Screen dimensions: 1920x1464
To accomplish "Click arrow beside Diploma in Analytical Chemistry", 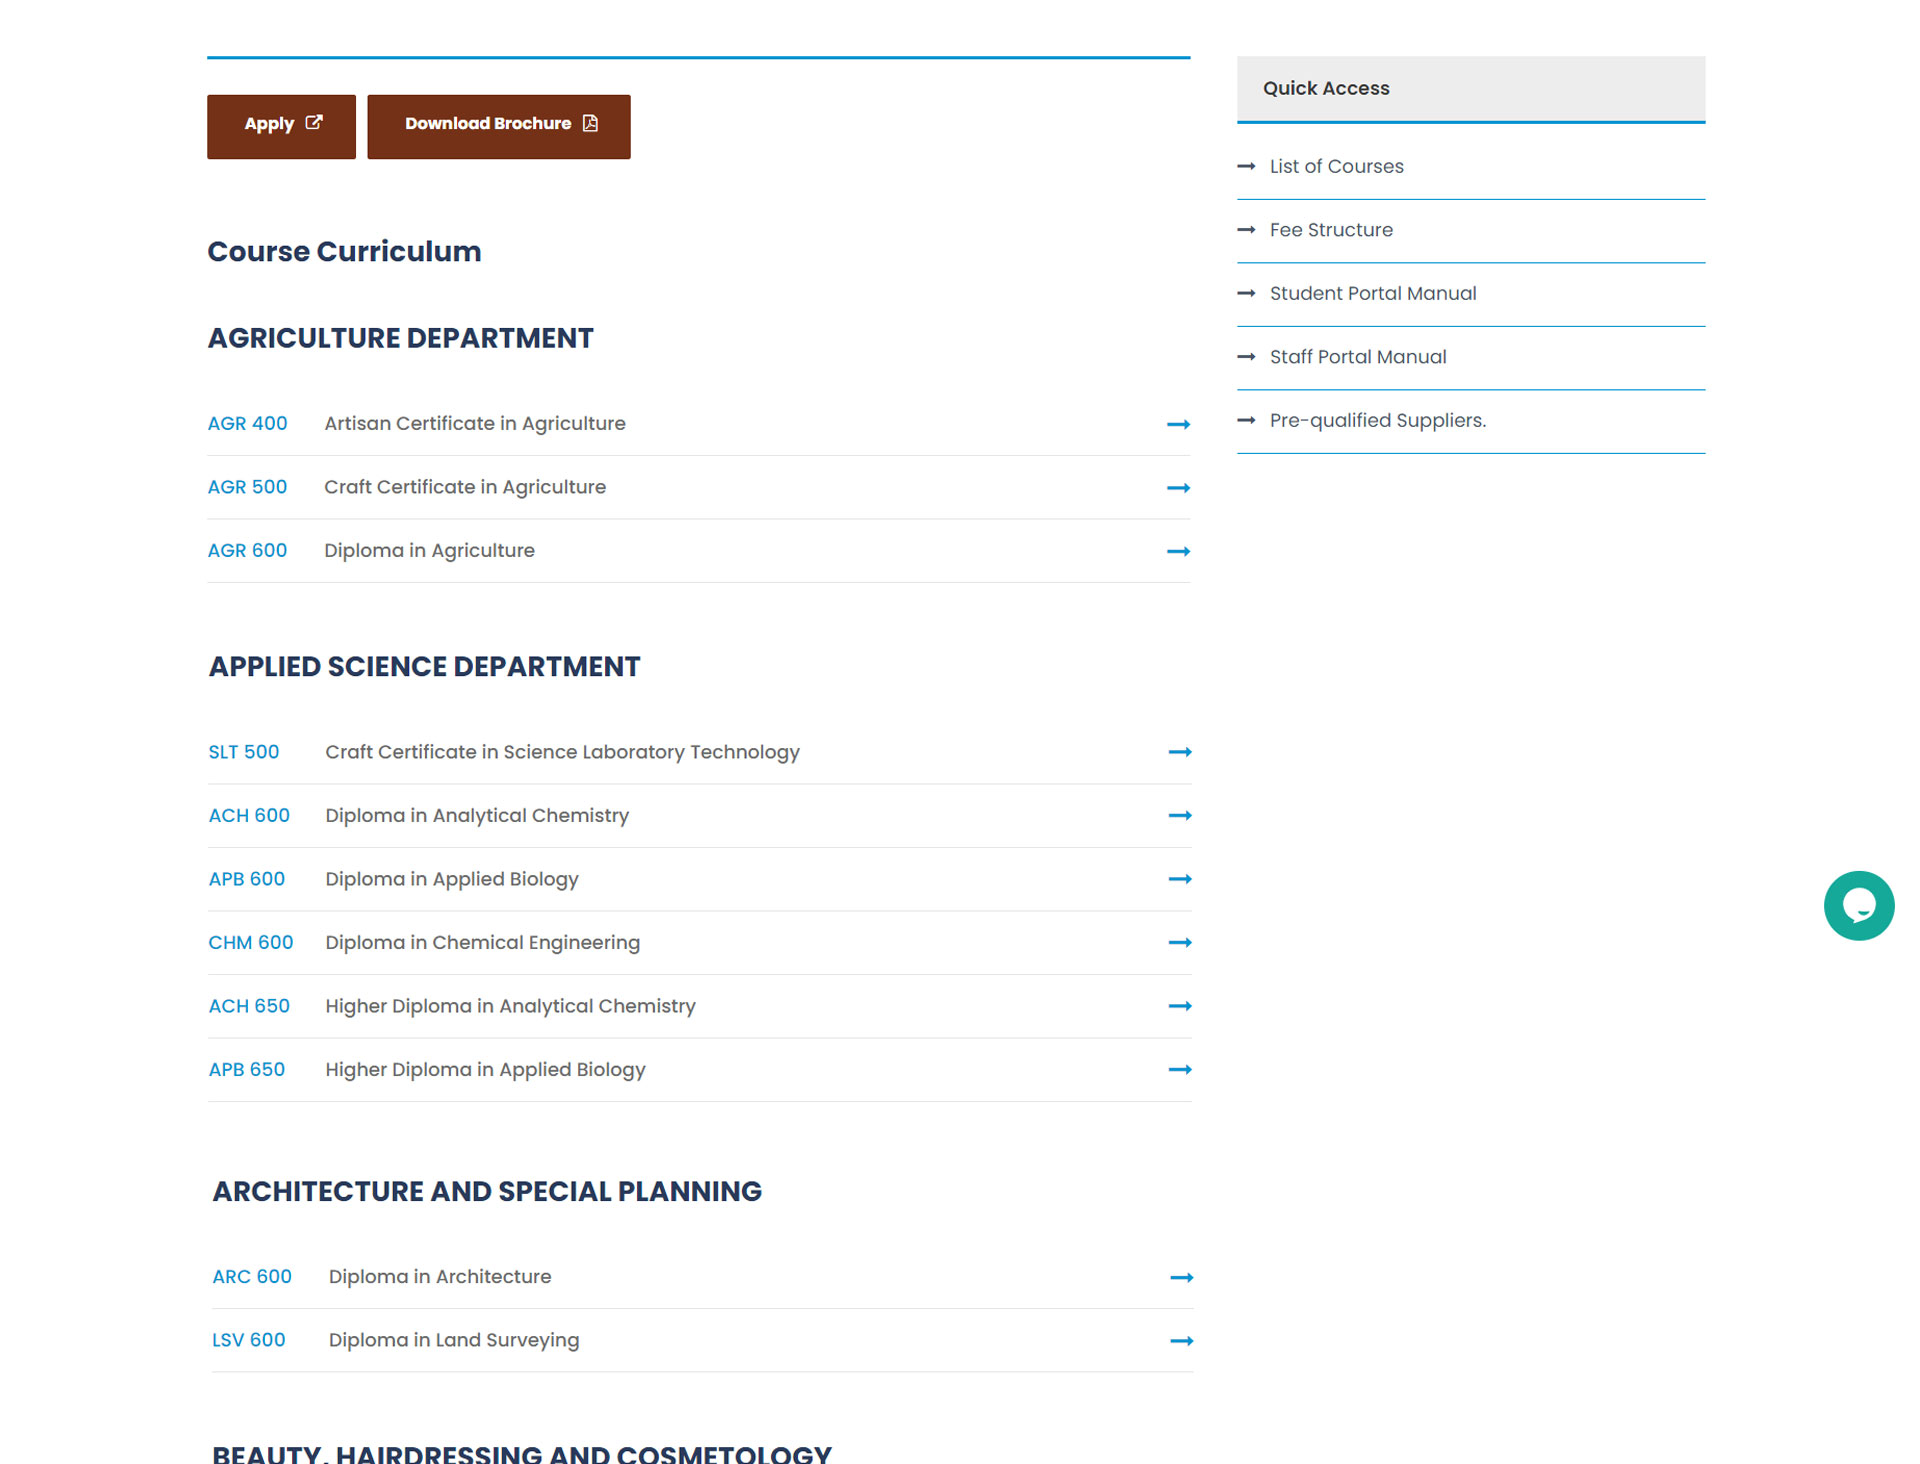I will [x=1179, y=816].
